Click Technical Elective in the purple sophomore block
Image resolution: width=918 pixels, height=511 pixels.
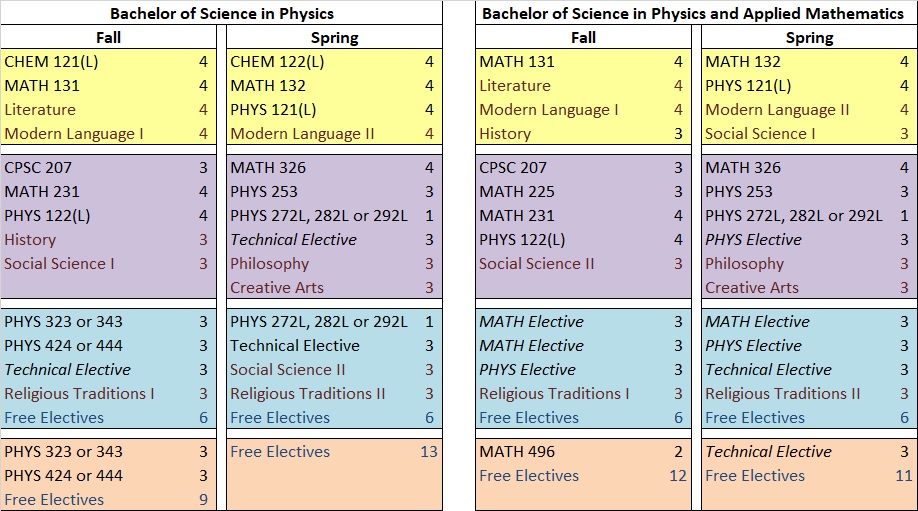[293, 239]
